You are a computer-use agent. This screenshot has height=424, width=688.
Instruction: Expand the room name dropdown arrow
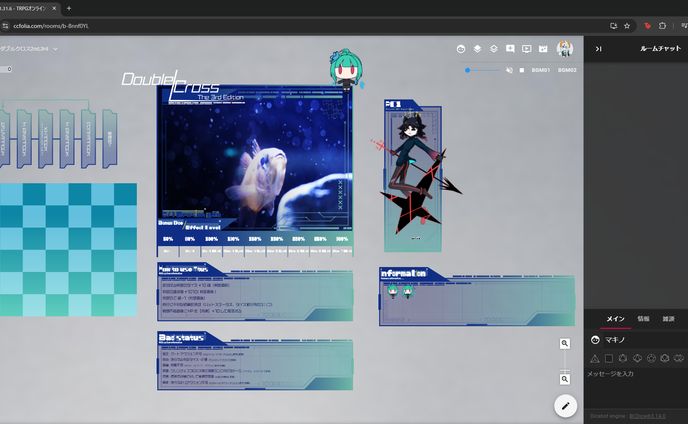pos(55,49)
